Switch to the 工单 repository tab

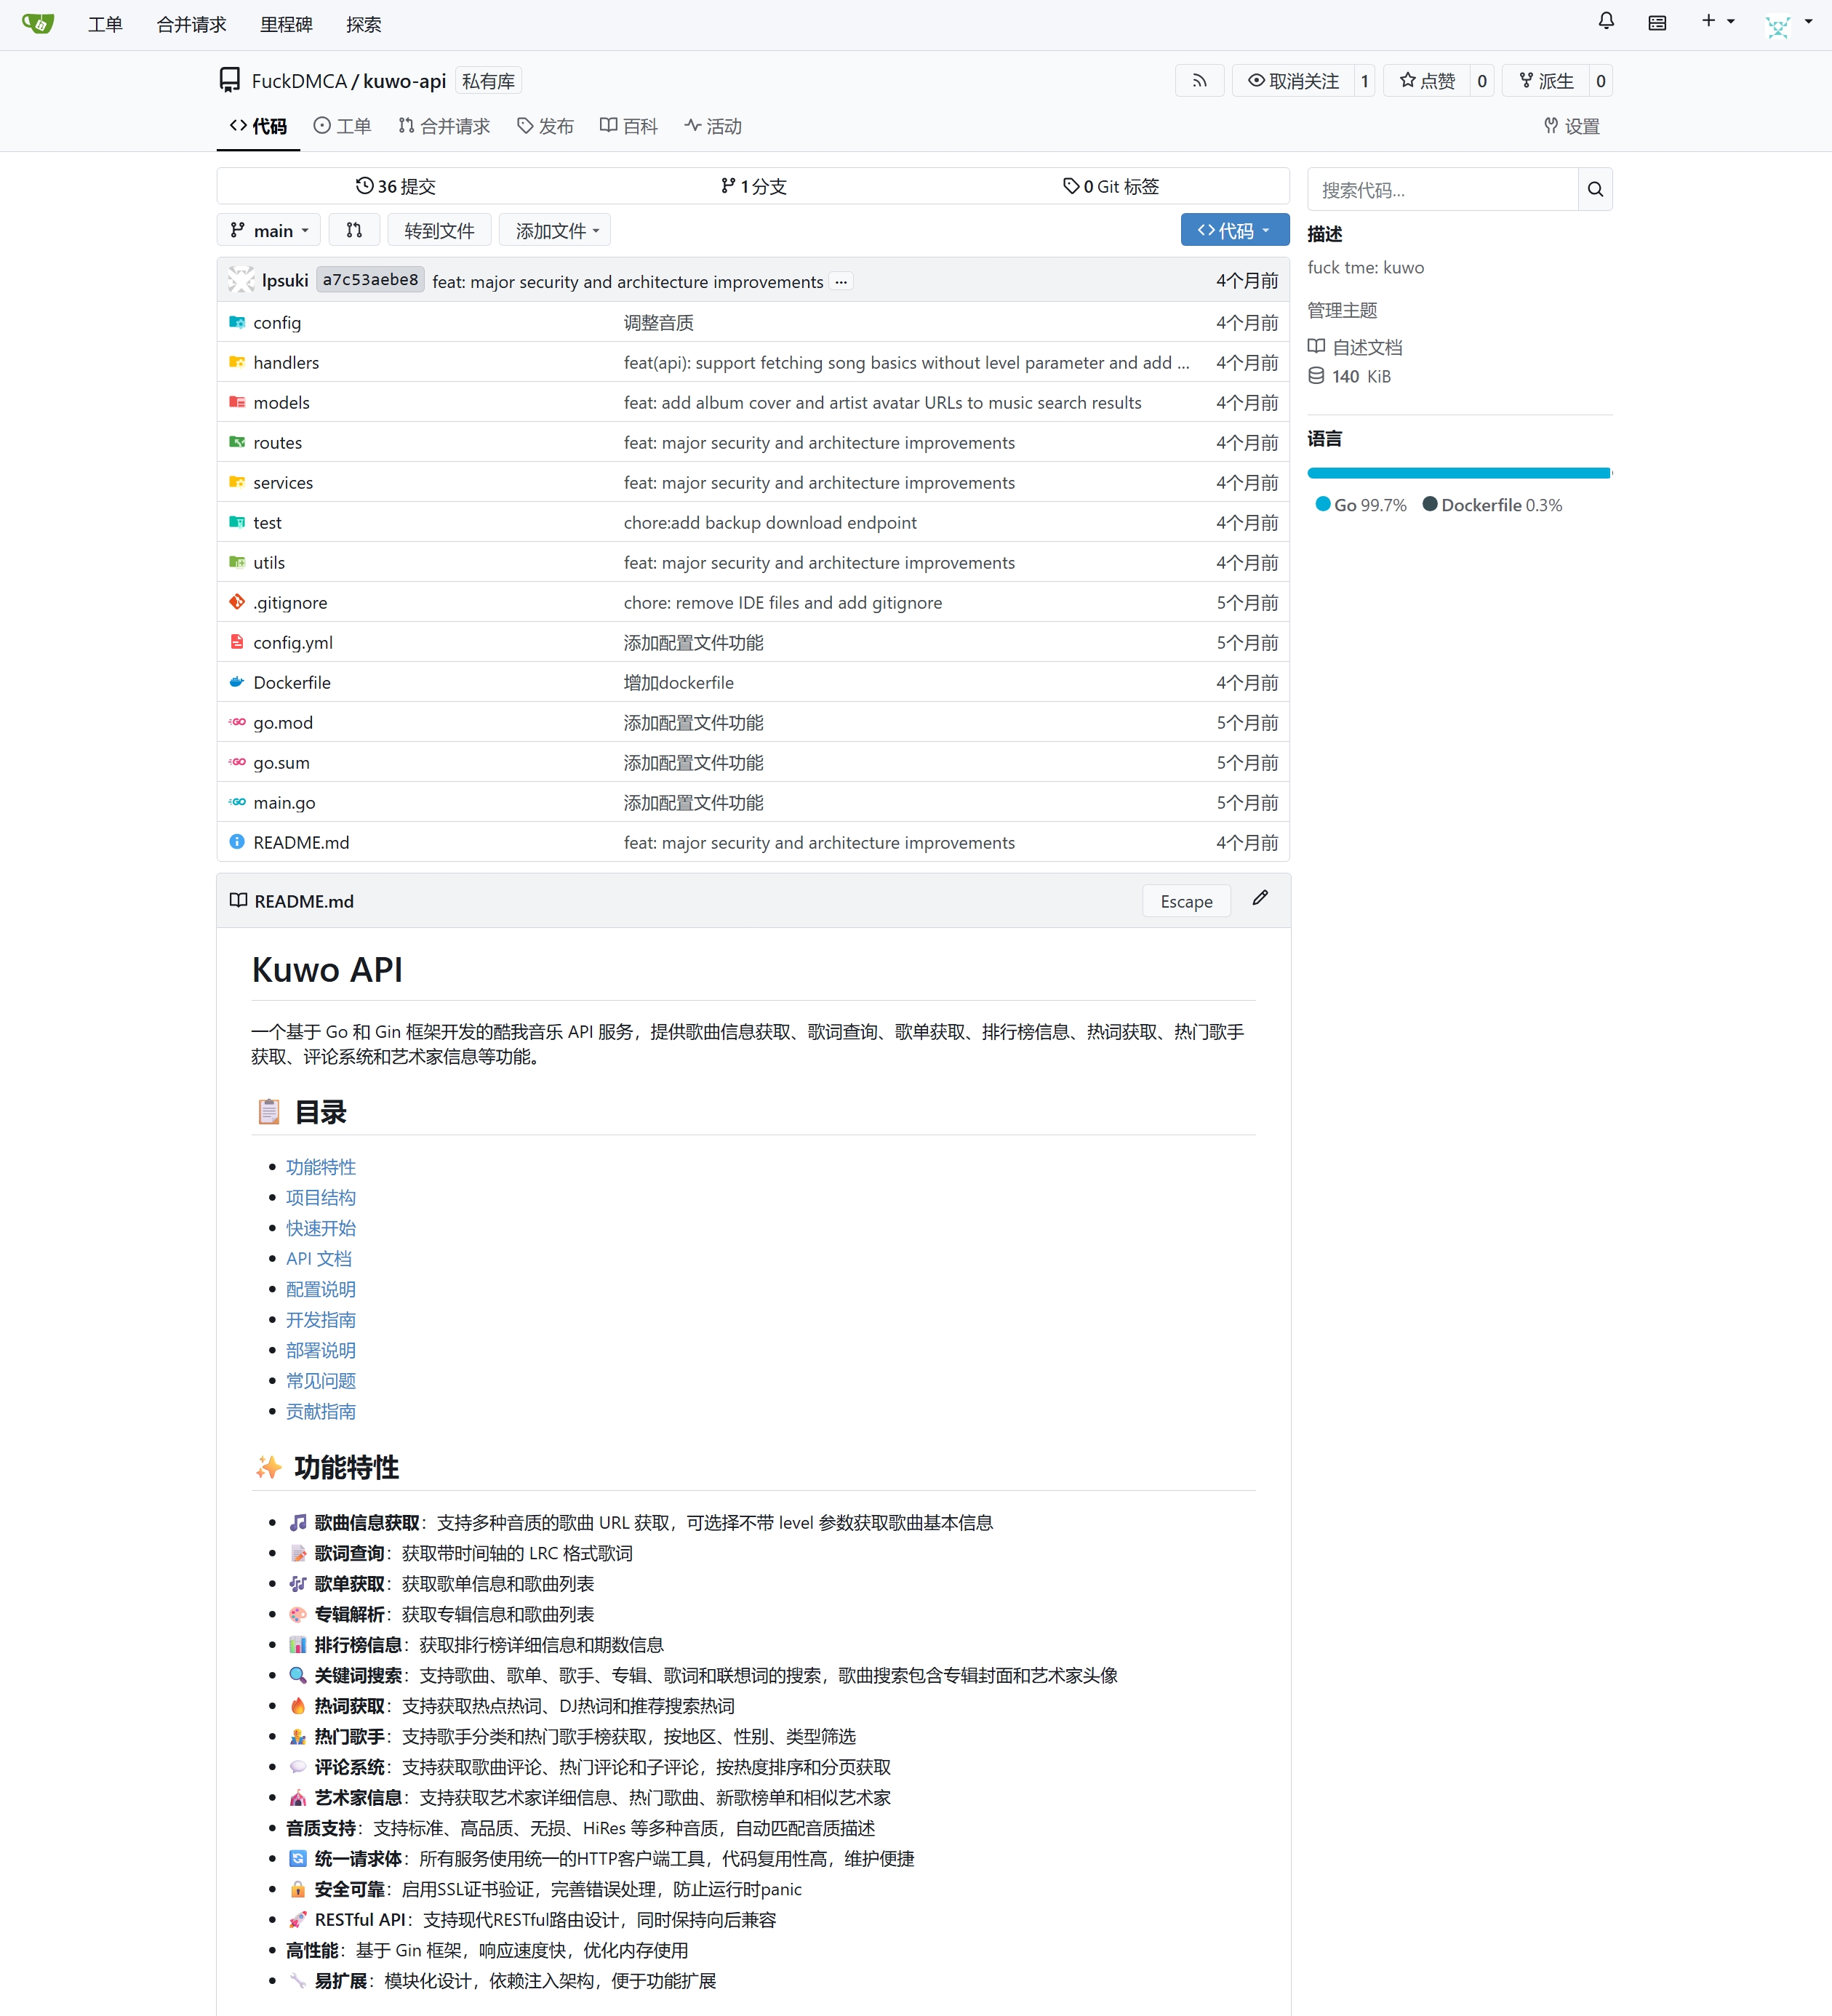point(343,126)
